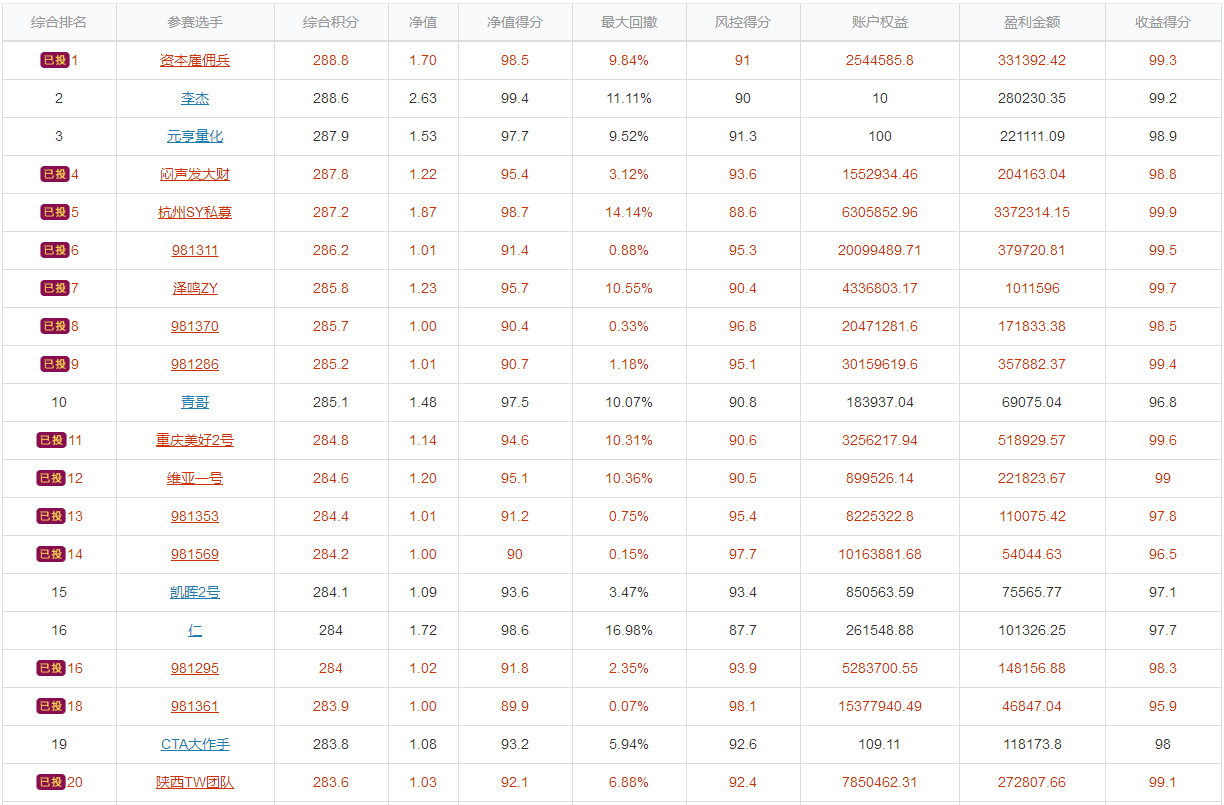Open the 重庆美好2号 contestant link
The width and height of the screenshot is (1224, 805).
195,440
